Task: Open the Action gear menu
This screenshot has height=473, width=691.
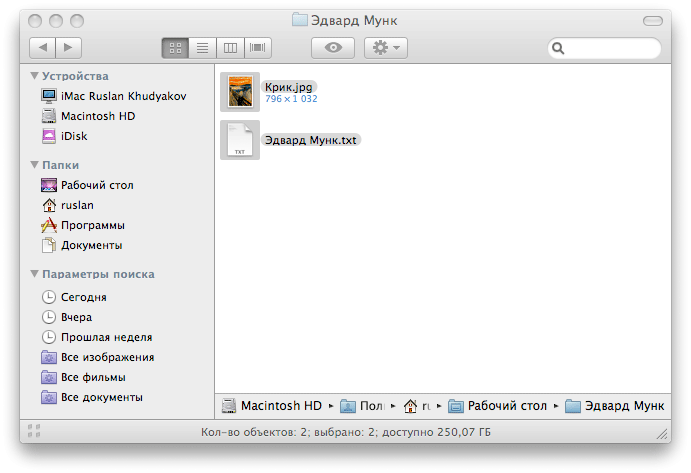Action: pyautogui.click(x=385, y=47)
